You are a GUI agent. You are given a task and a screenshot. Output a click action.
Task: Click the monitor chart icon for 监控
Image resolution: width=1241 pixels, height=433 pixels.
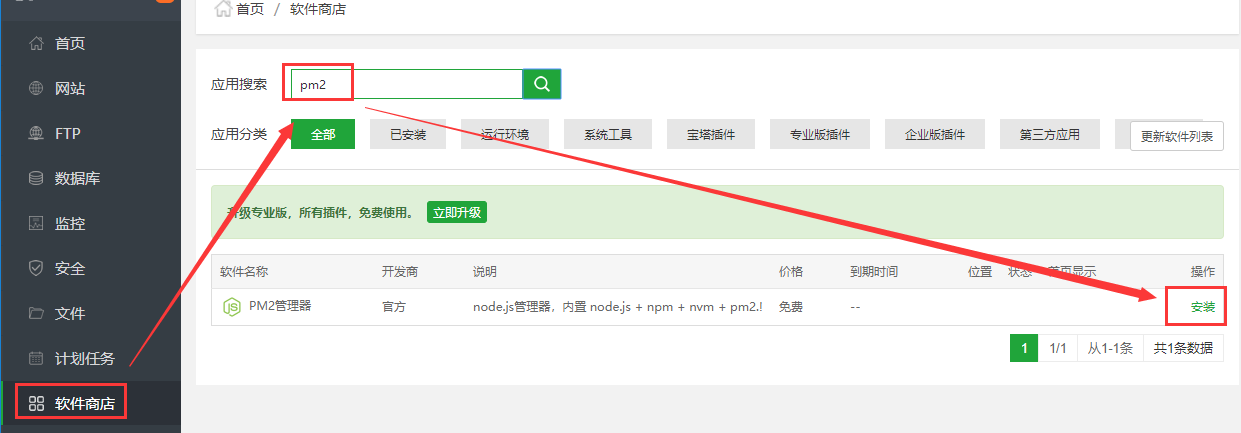pyautogui.click(x=37, y=223)
